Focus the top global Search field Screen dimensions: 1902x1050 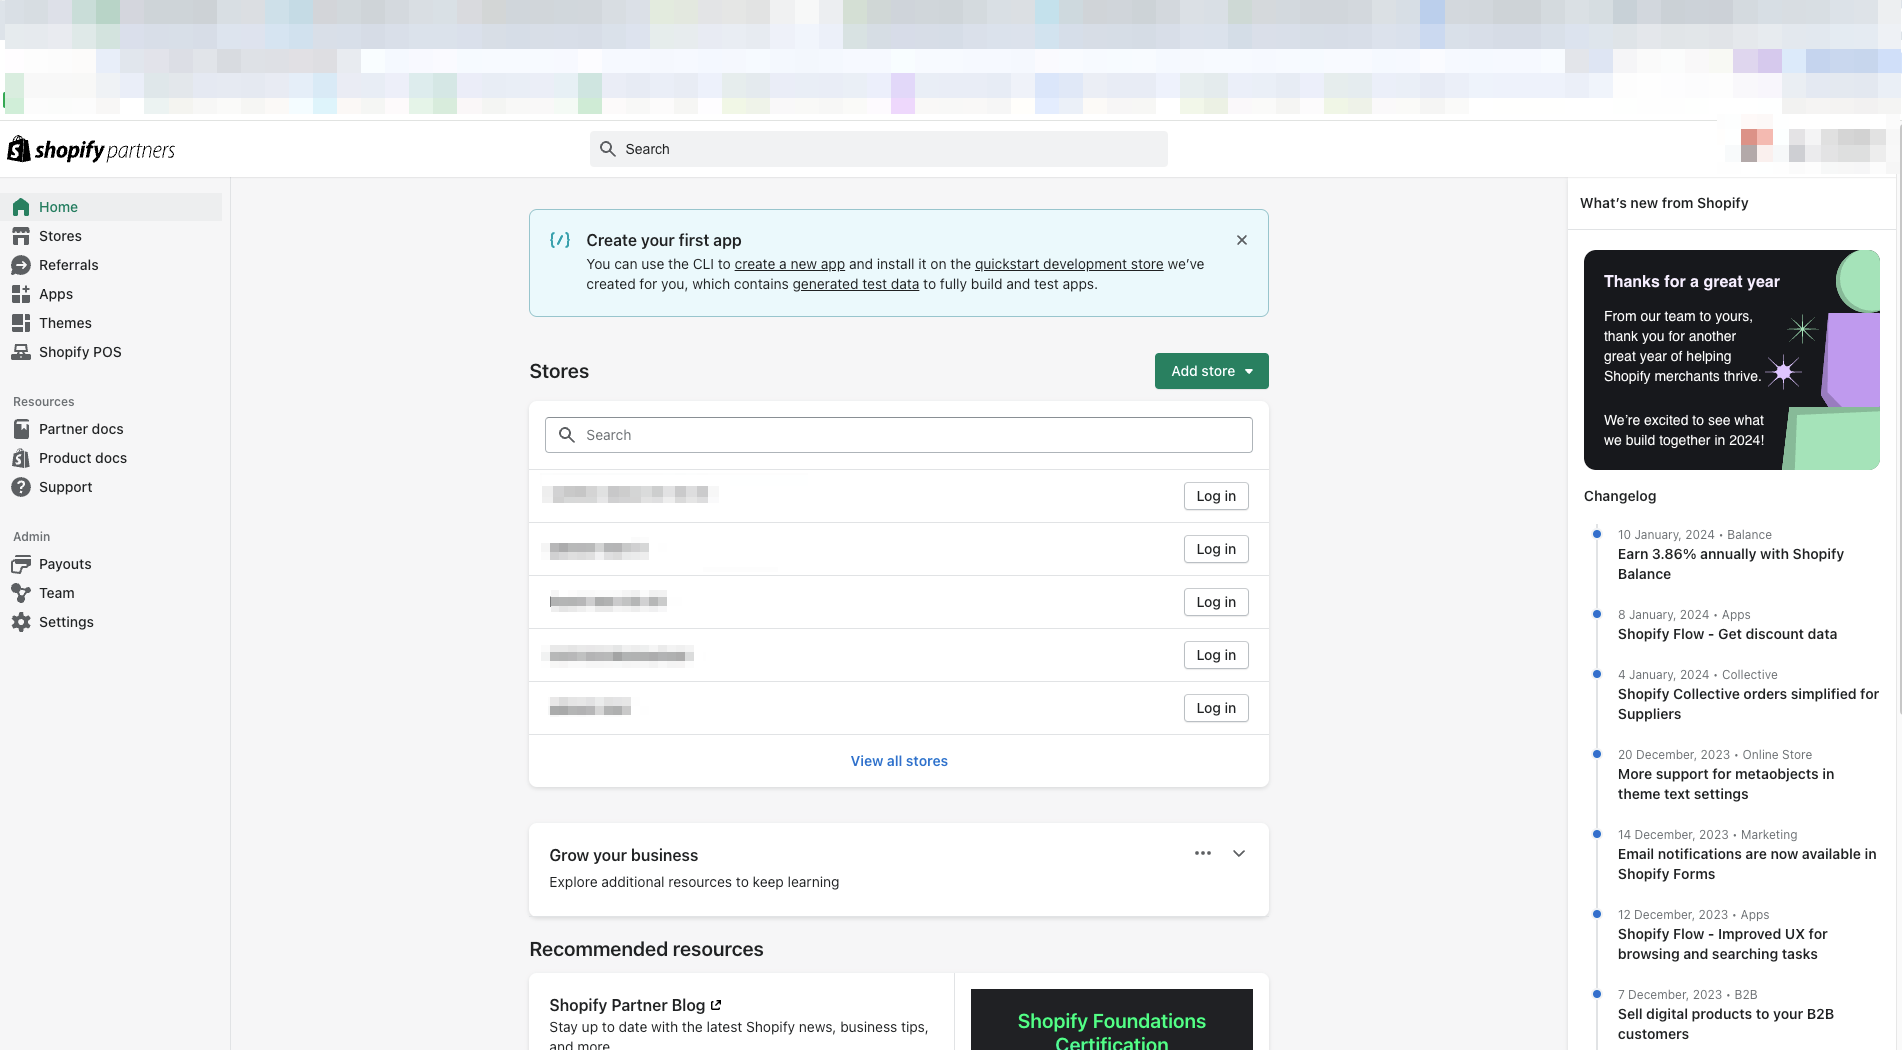pos(878,149)
